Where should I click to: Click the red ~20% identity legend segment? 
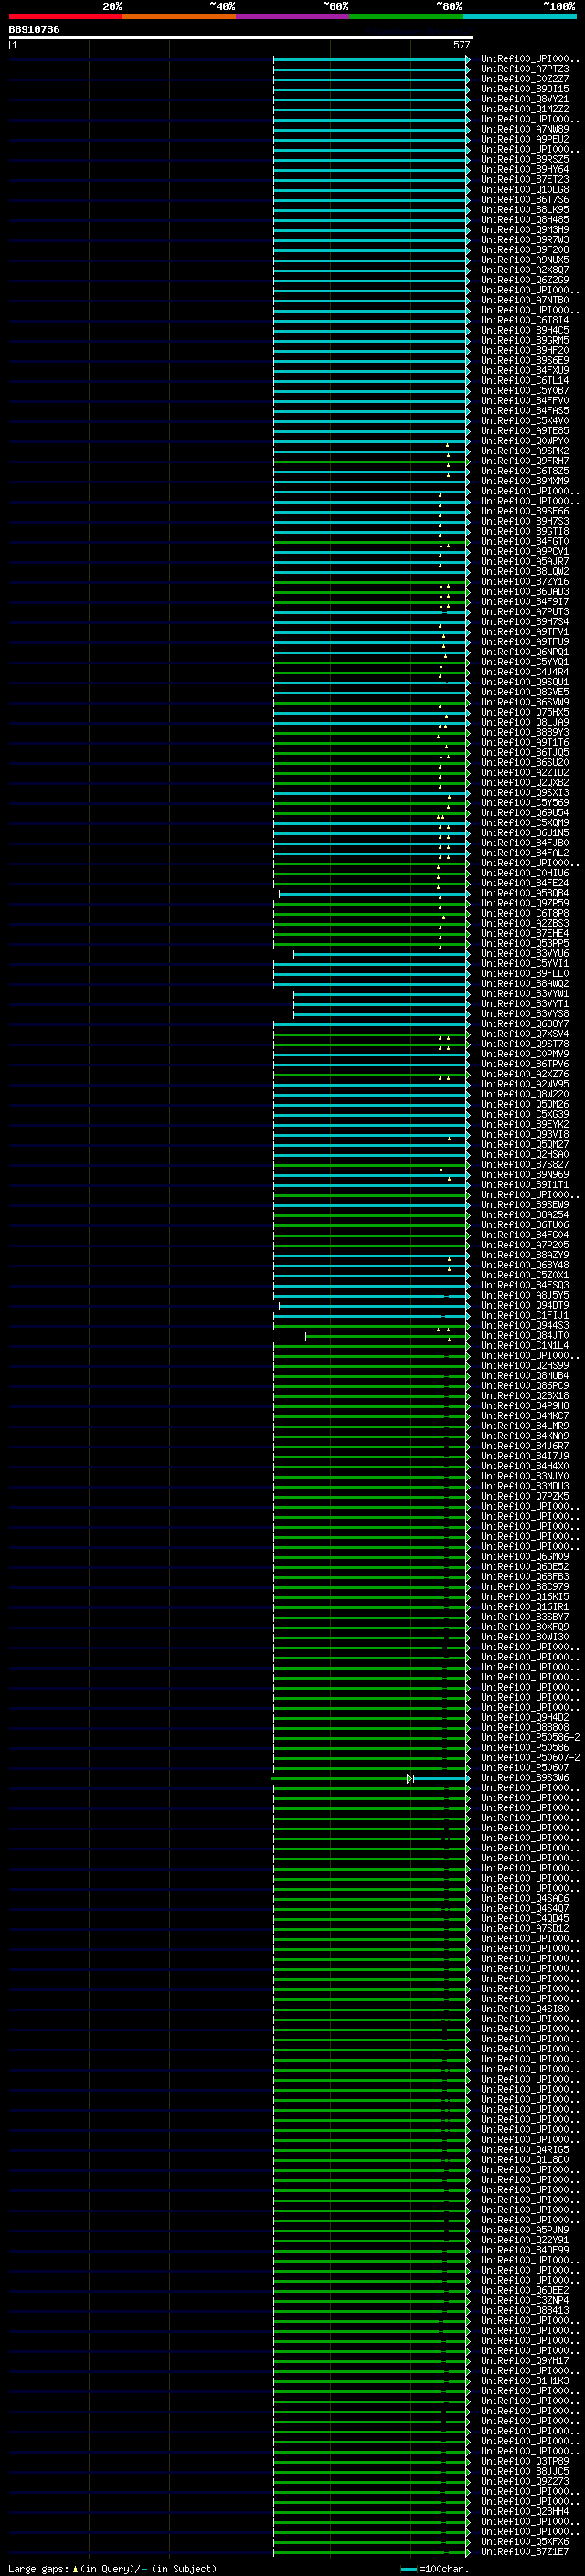coord(65,16)
